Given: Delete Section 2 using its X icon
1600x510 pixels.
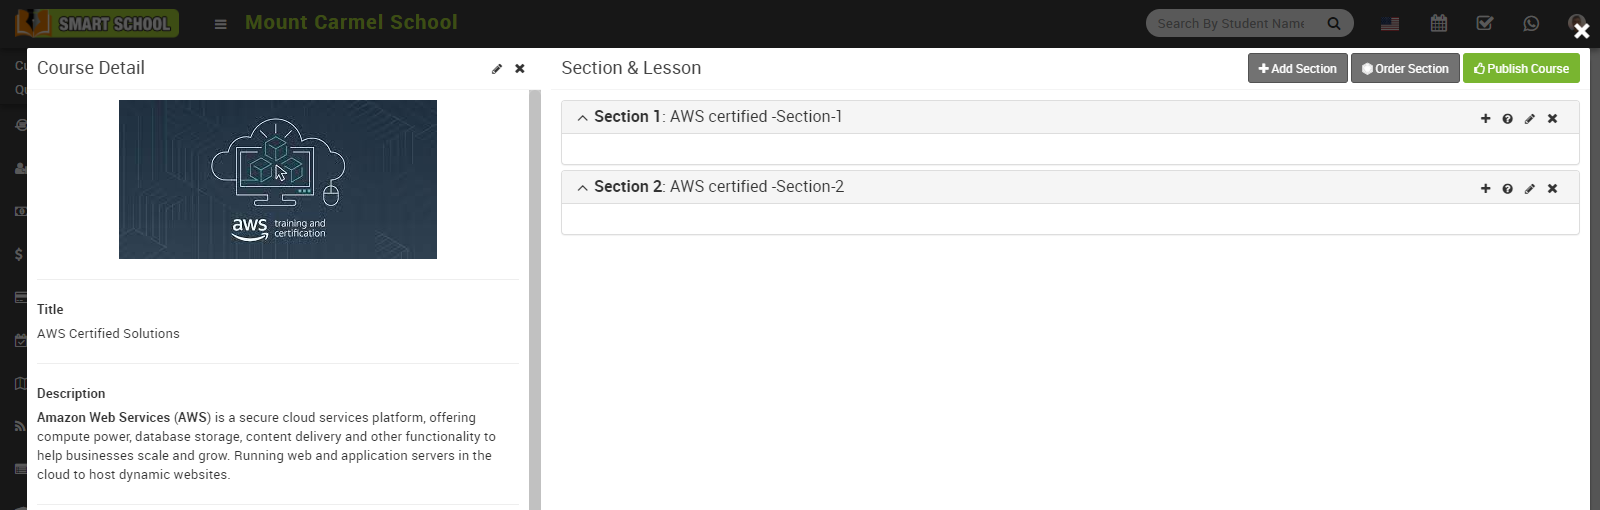Looking at the screenshot, I should [x=1552, y=188].
